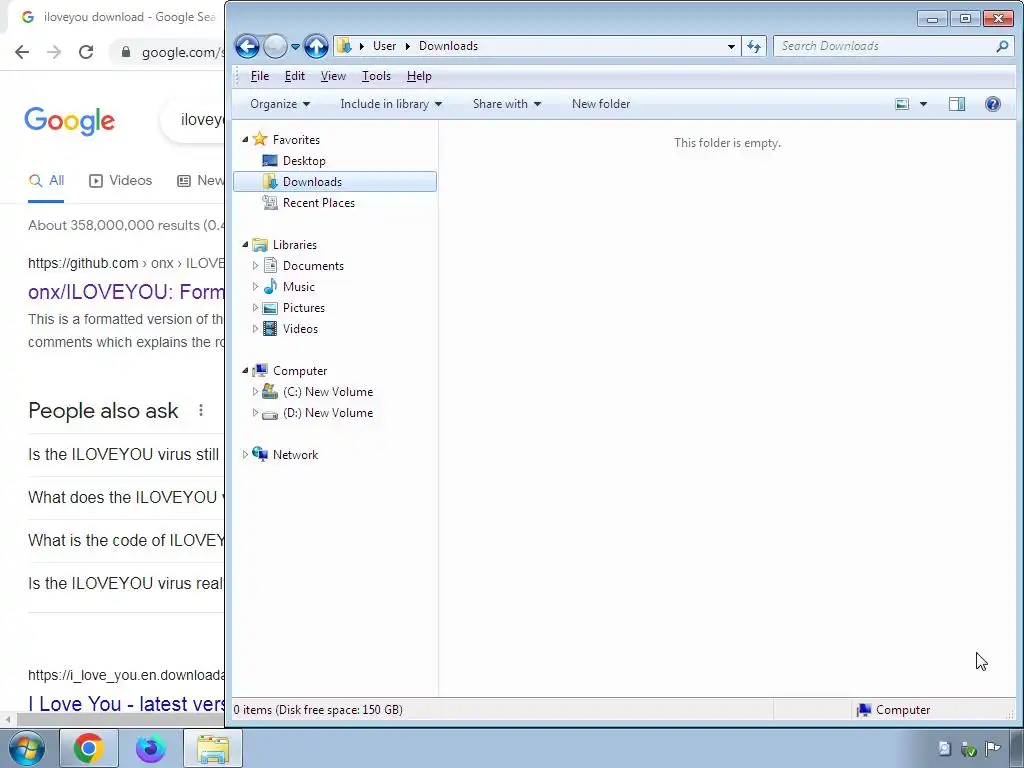Viewport: 1024px width, 768px height.
Task: Click the Pictures library icon
Action: pos(270,308)
